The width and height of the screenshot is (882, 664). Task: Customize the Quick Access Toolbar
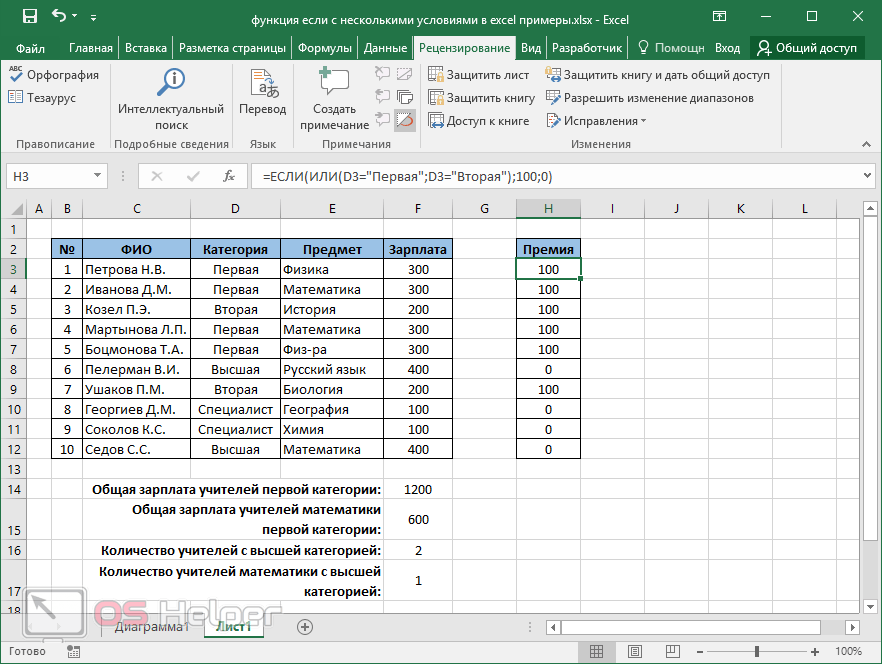coord(93,18)
